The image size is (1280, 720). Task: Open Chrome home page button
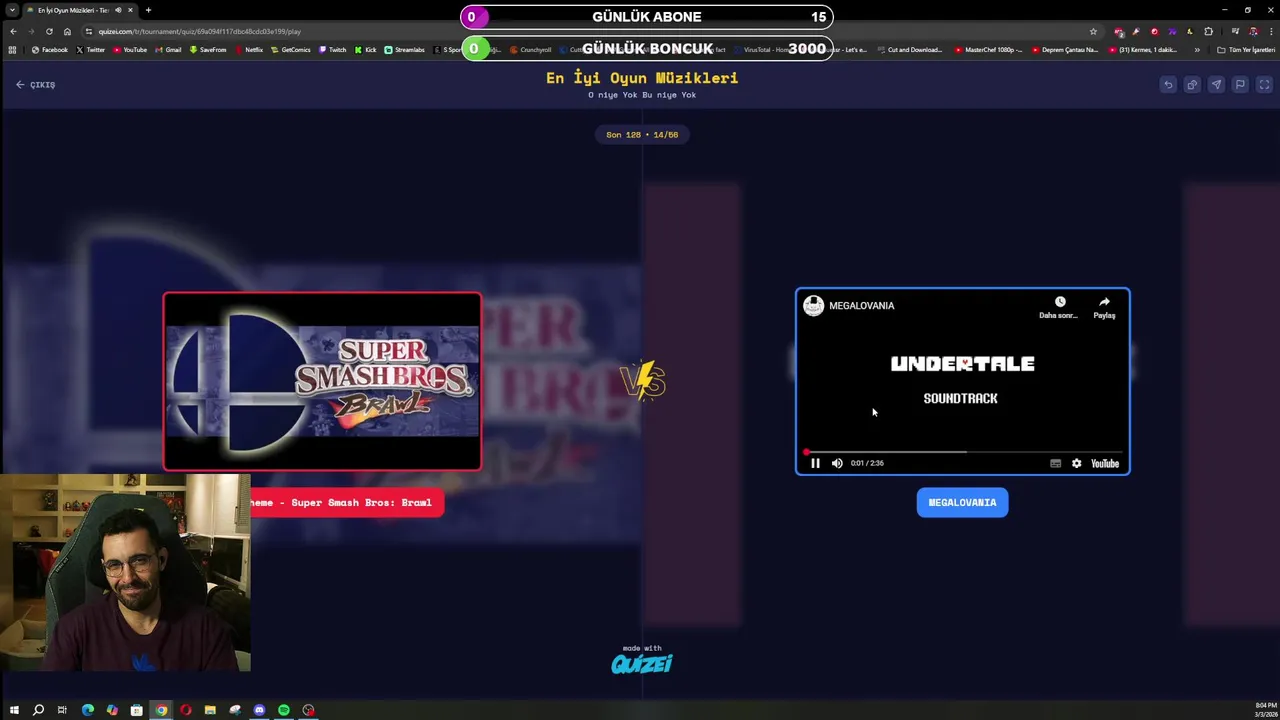(67, 31)
